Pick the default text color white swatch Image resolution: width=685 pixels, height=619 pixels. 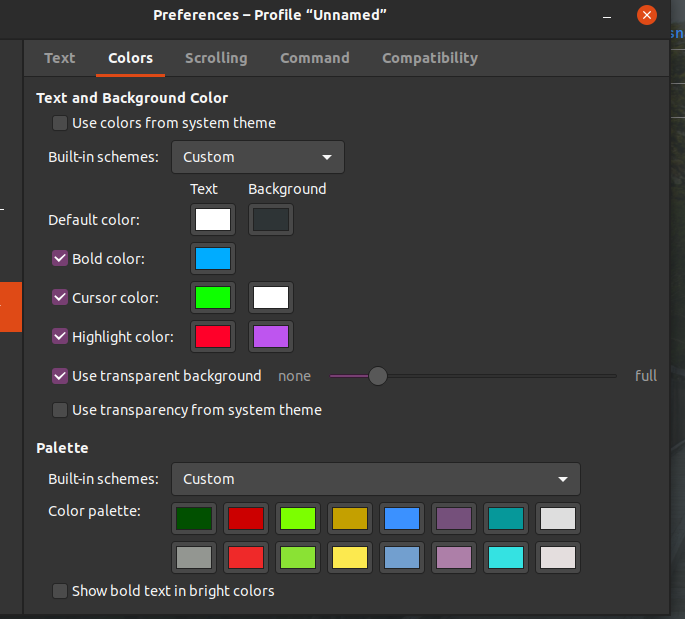pos(213,219)
